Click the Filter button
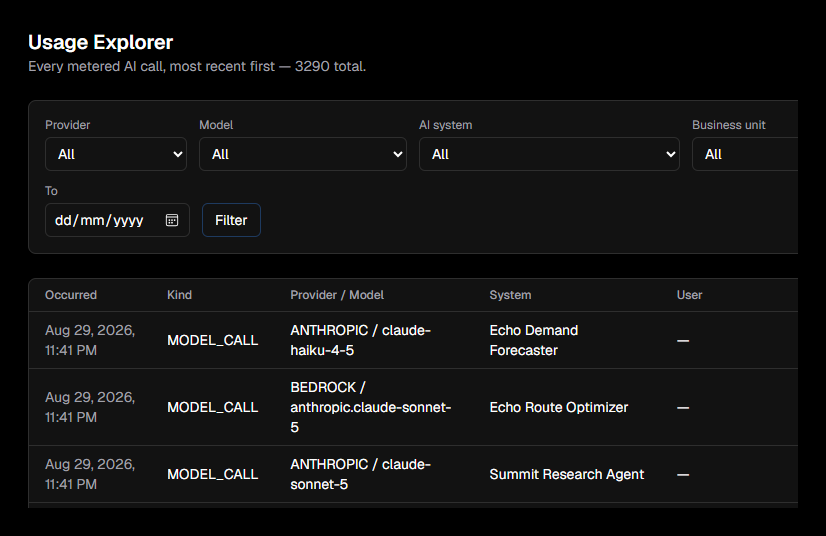This screenshot has height=536, width=826. (x=231, y=220)
